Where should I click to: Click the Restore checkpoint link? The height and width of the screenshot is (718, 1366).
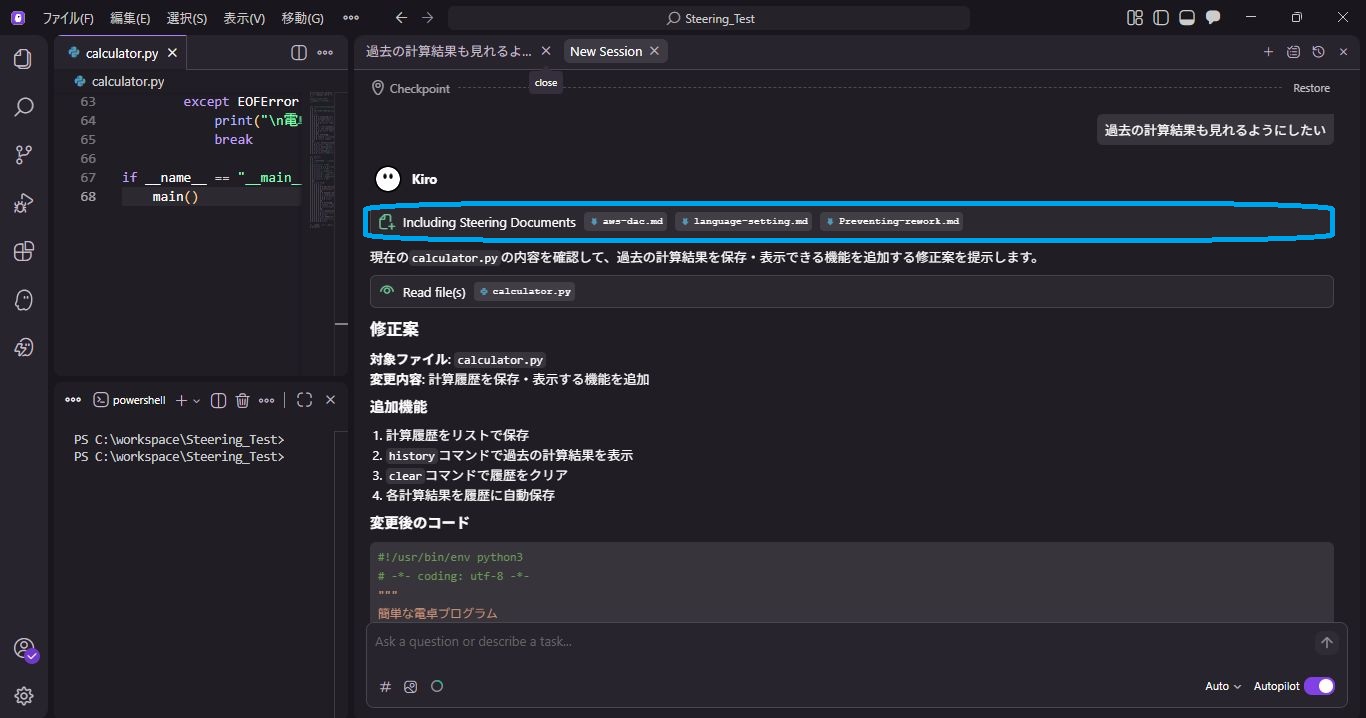[1311, 88]
